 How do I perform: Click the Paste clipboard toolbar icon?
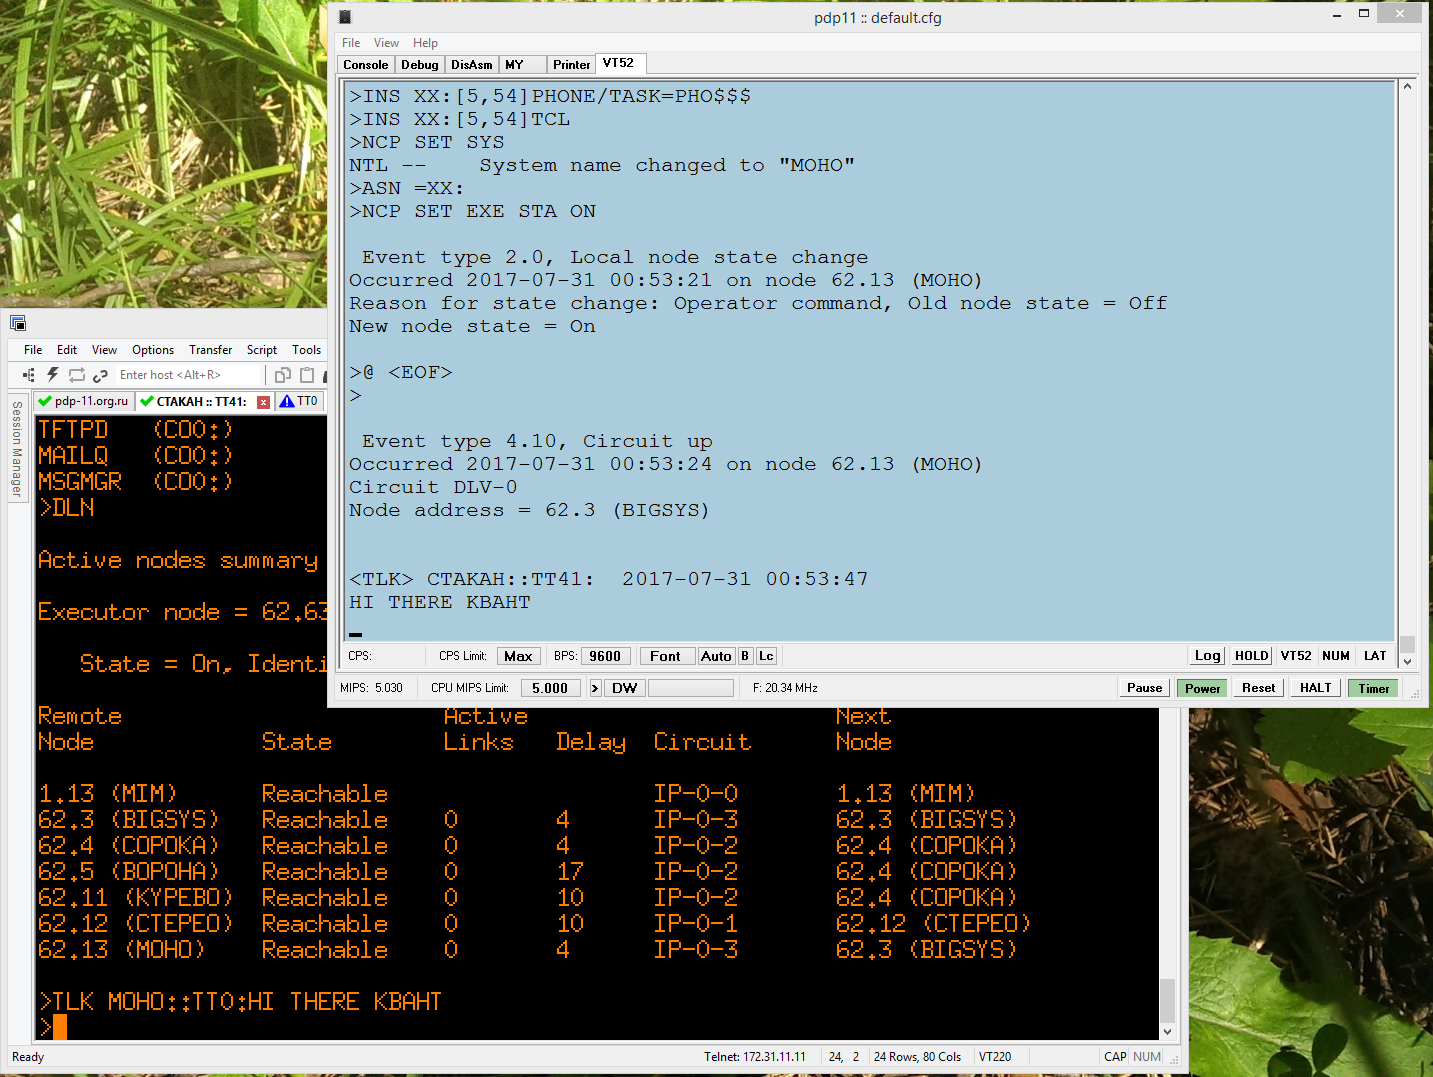(x=307, y=375)
